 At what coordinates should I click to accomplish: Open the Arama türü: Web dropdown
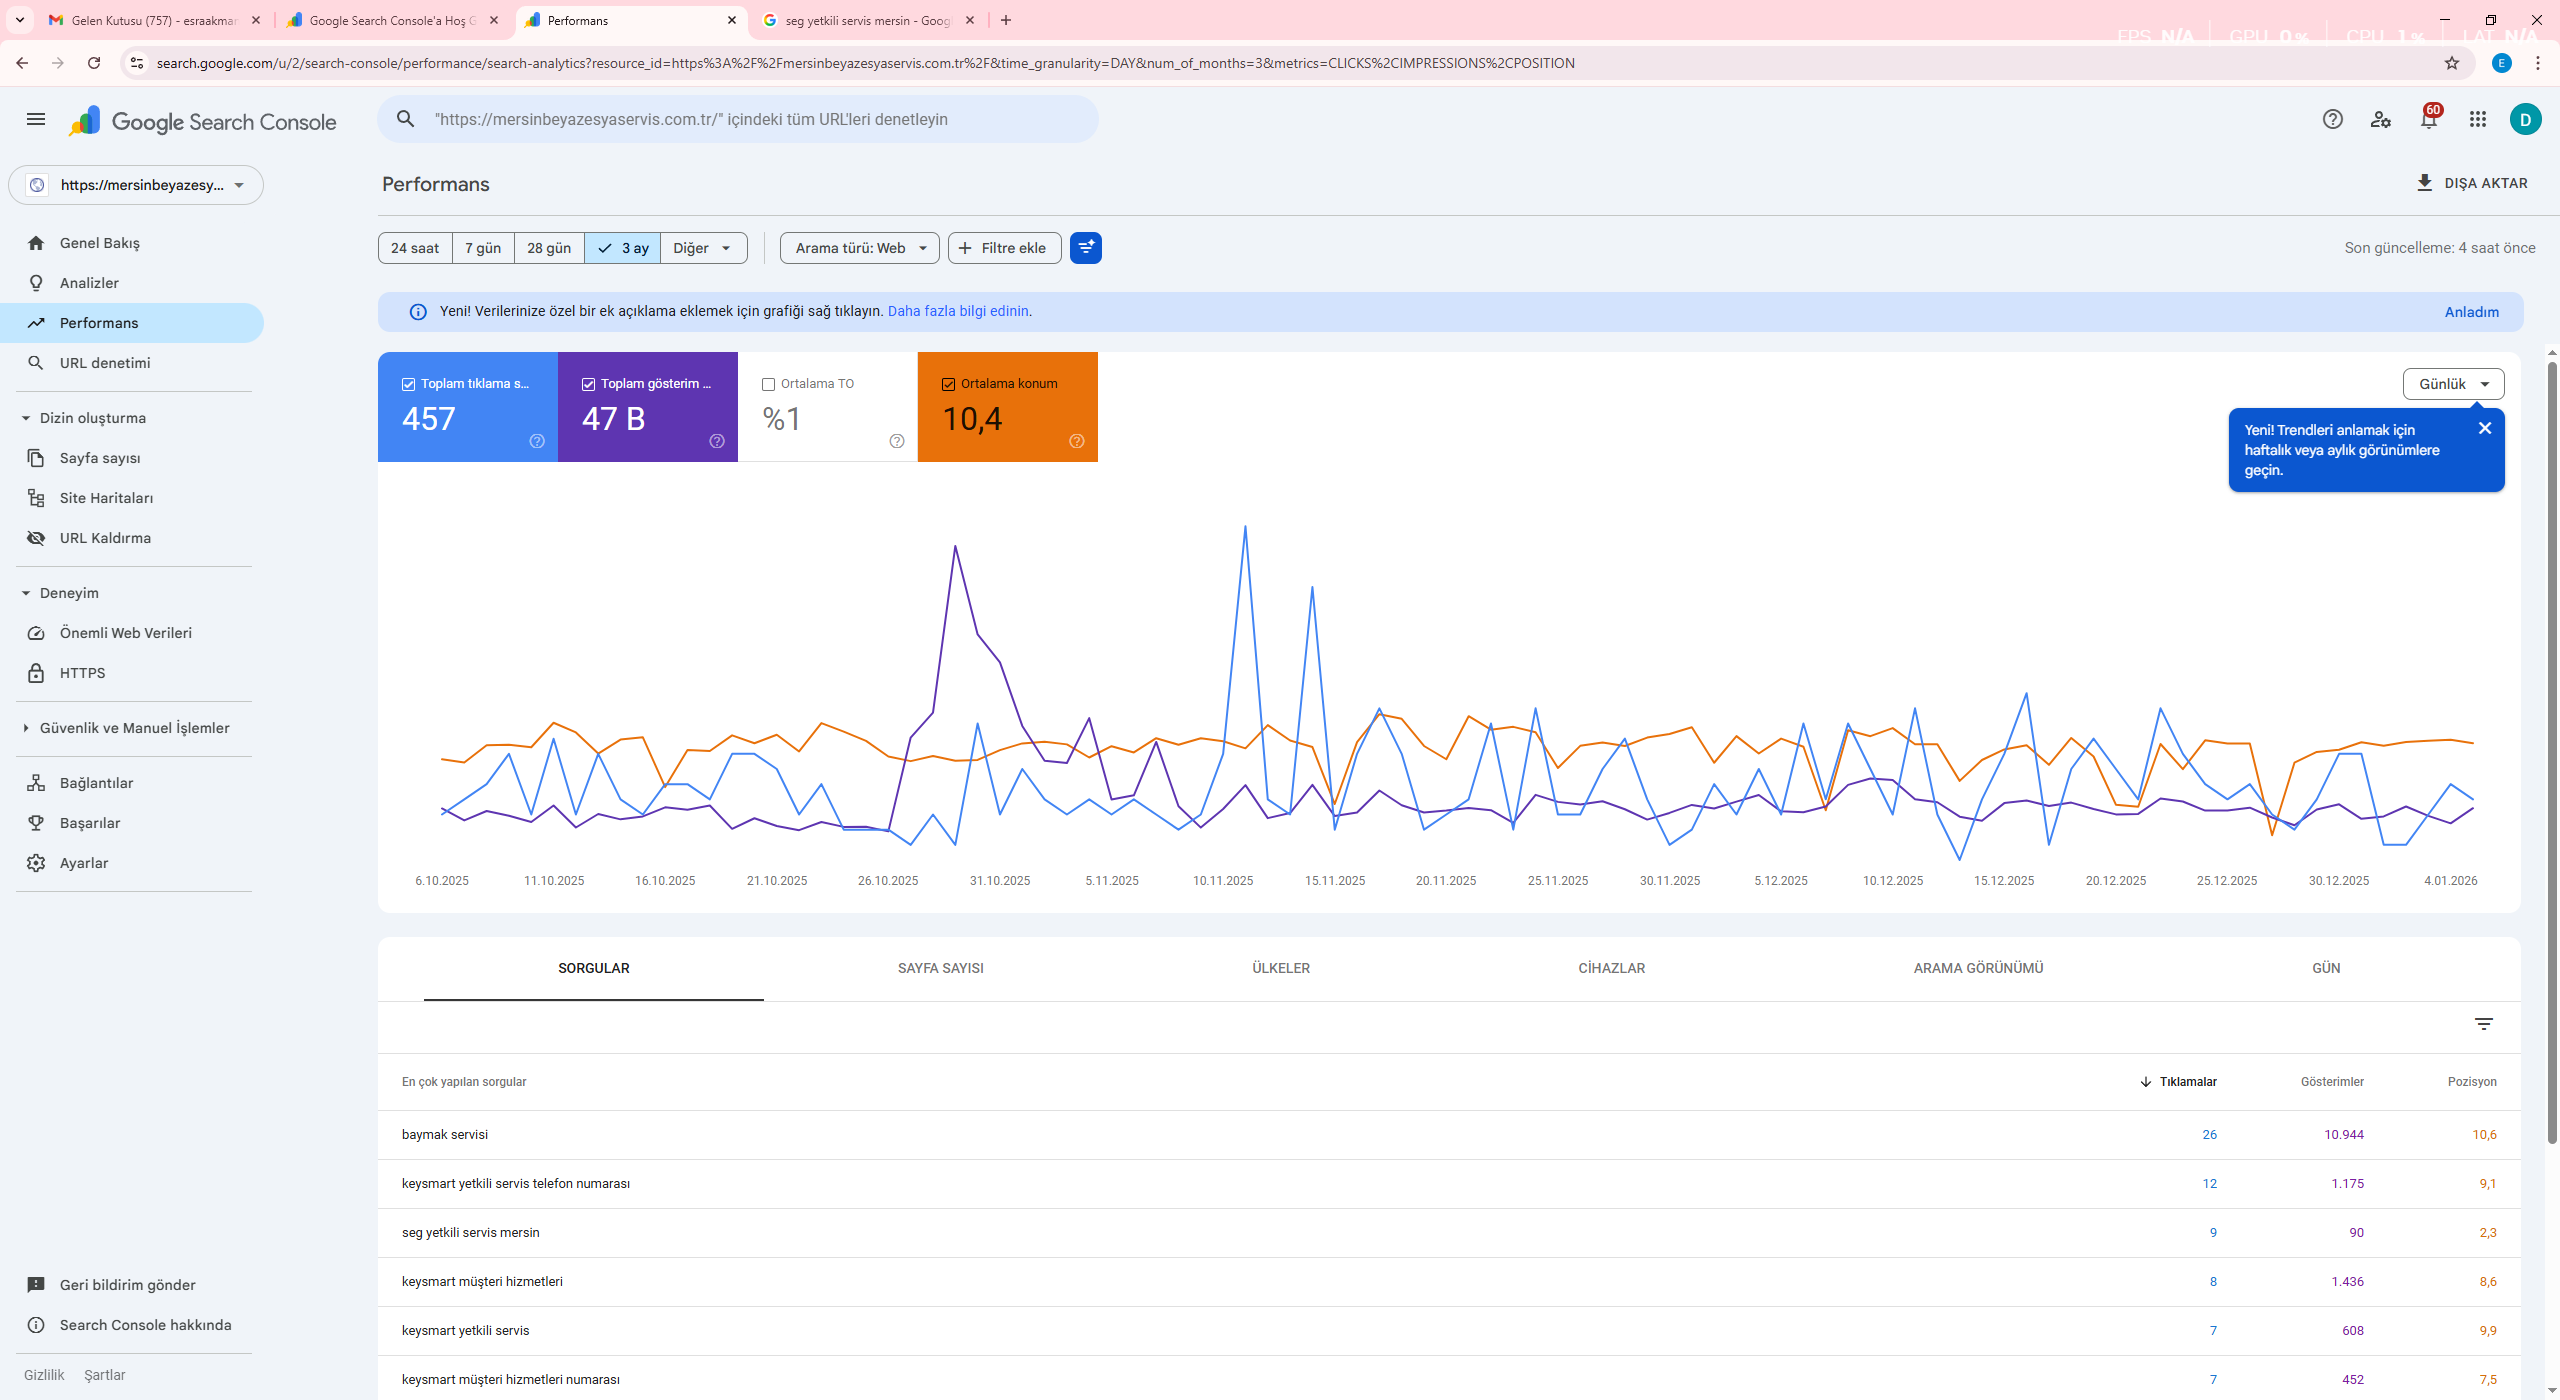coord(860,248)
